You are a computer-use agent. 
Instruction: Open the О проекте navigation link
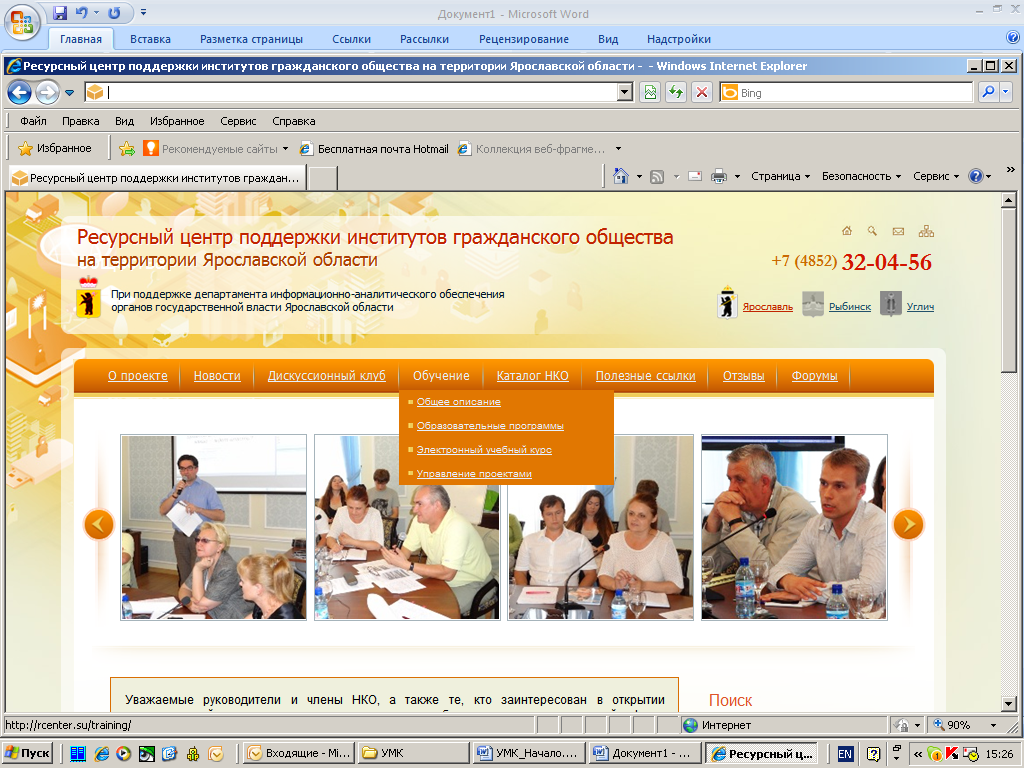coord(138,376)
